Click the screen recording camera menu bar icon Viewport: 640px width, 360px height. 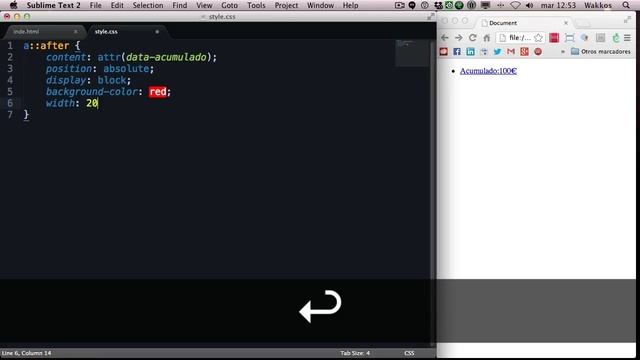click(x=400, y=5)
